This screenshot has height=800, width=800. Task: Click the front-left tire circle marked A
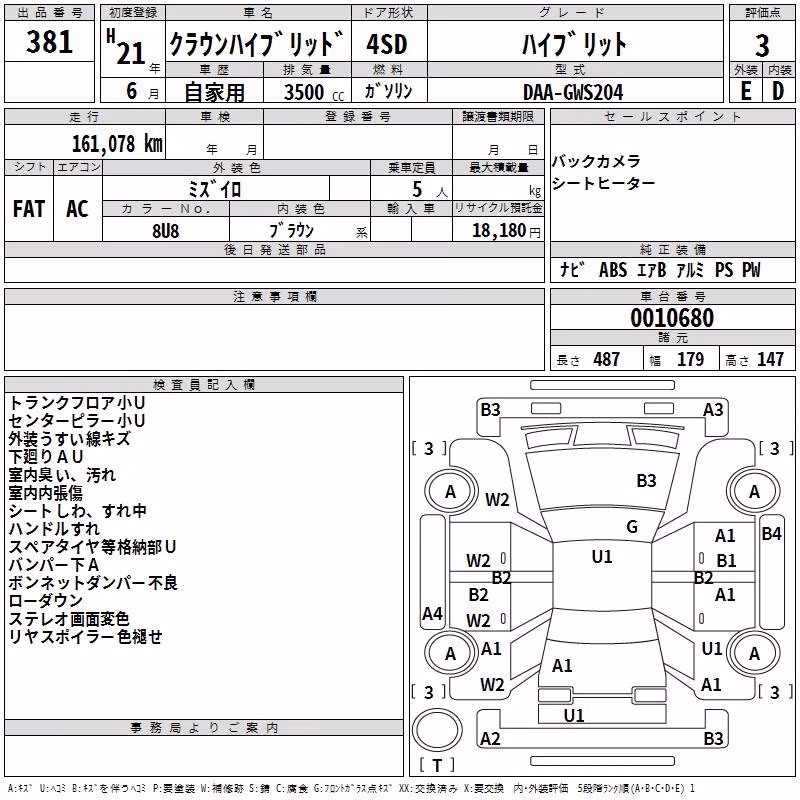tap(450, 492)
